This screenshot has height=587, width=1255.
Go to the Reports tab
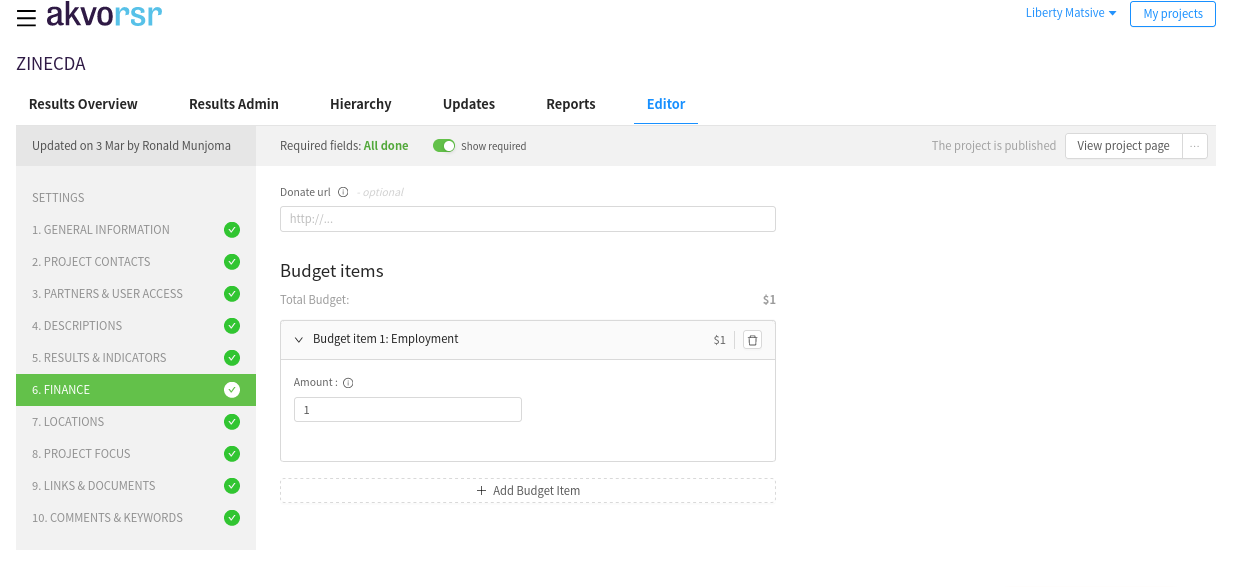(x=571, y=104)
